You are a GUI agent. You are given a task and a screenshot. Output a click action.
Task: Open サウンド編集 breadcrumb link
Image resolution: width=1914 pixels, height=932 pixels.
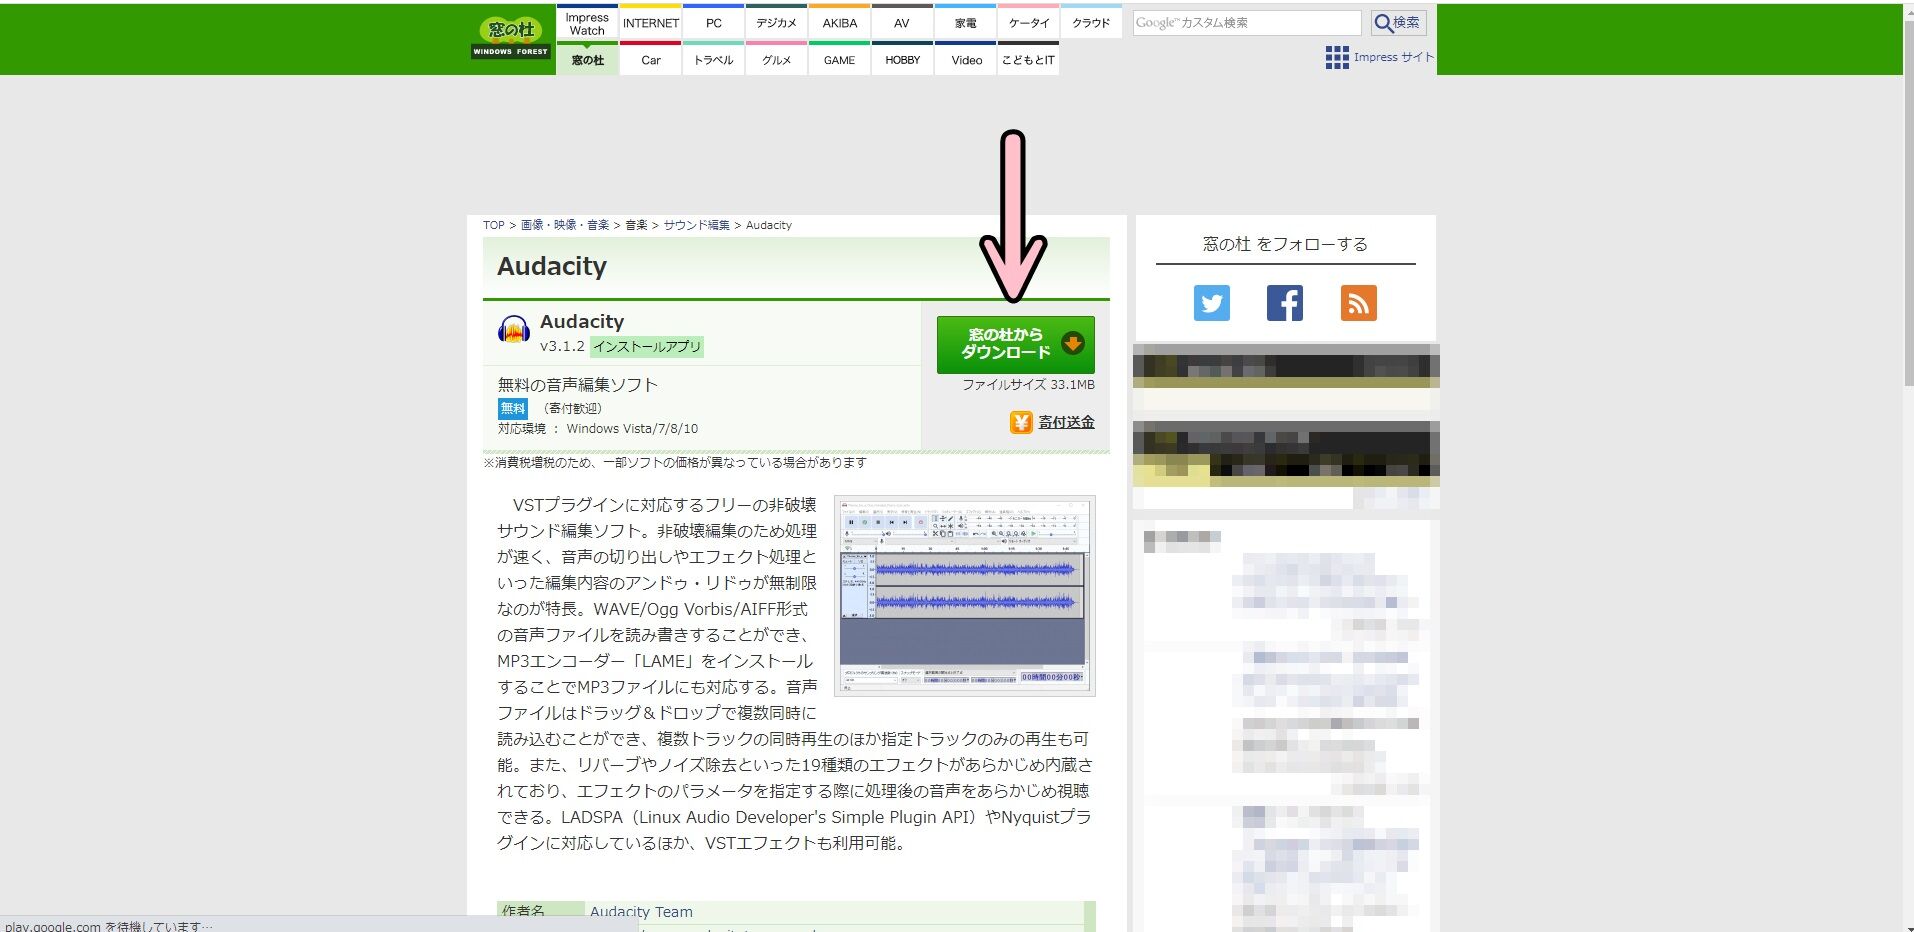tap(696, 225)
